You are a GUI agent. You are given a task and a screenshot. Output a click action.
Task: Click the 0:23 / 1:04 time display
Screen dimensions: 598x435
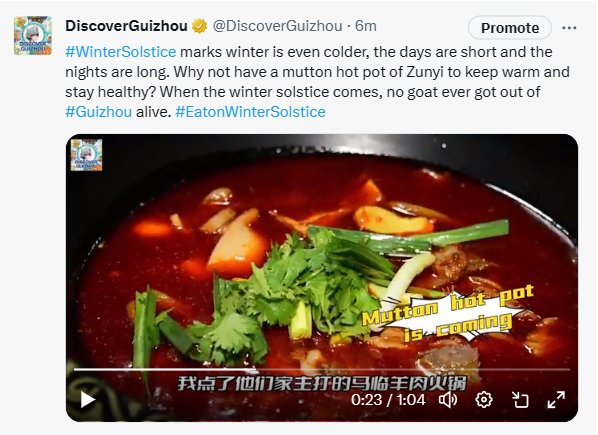coord(388,400)
